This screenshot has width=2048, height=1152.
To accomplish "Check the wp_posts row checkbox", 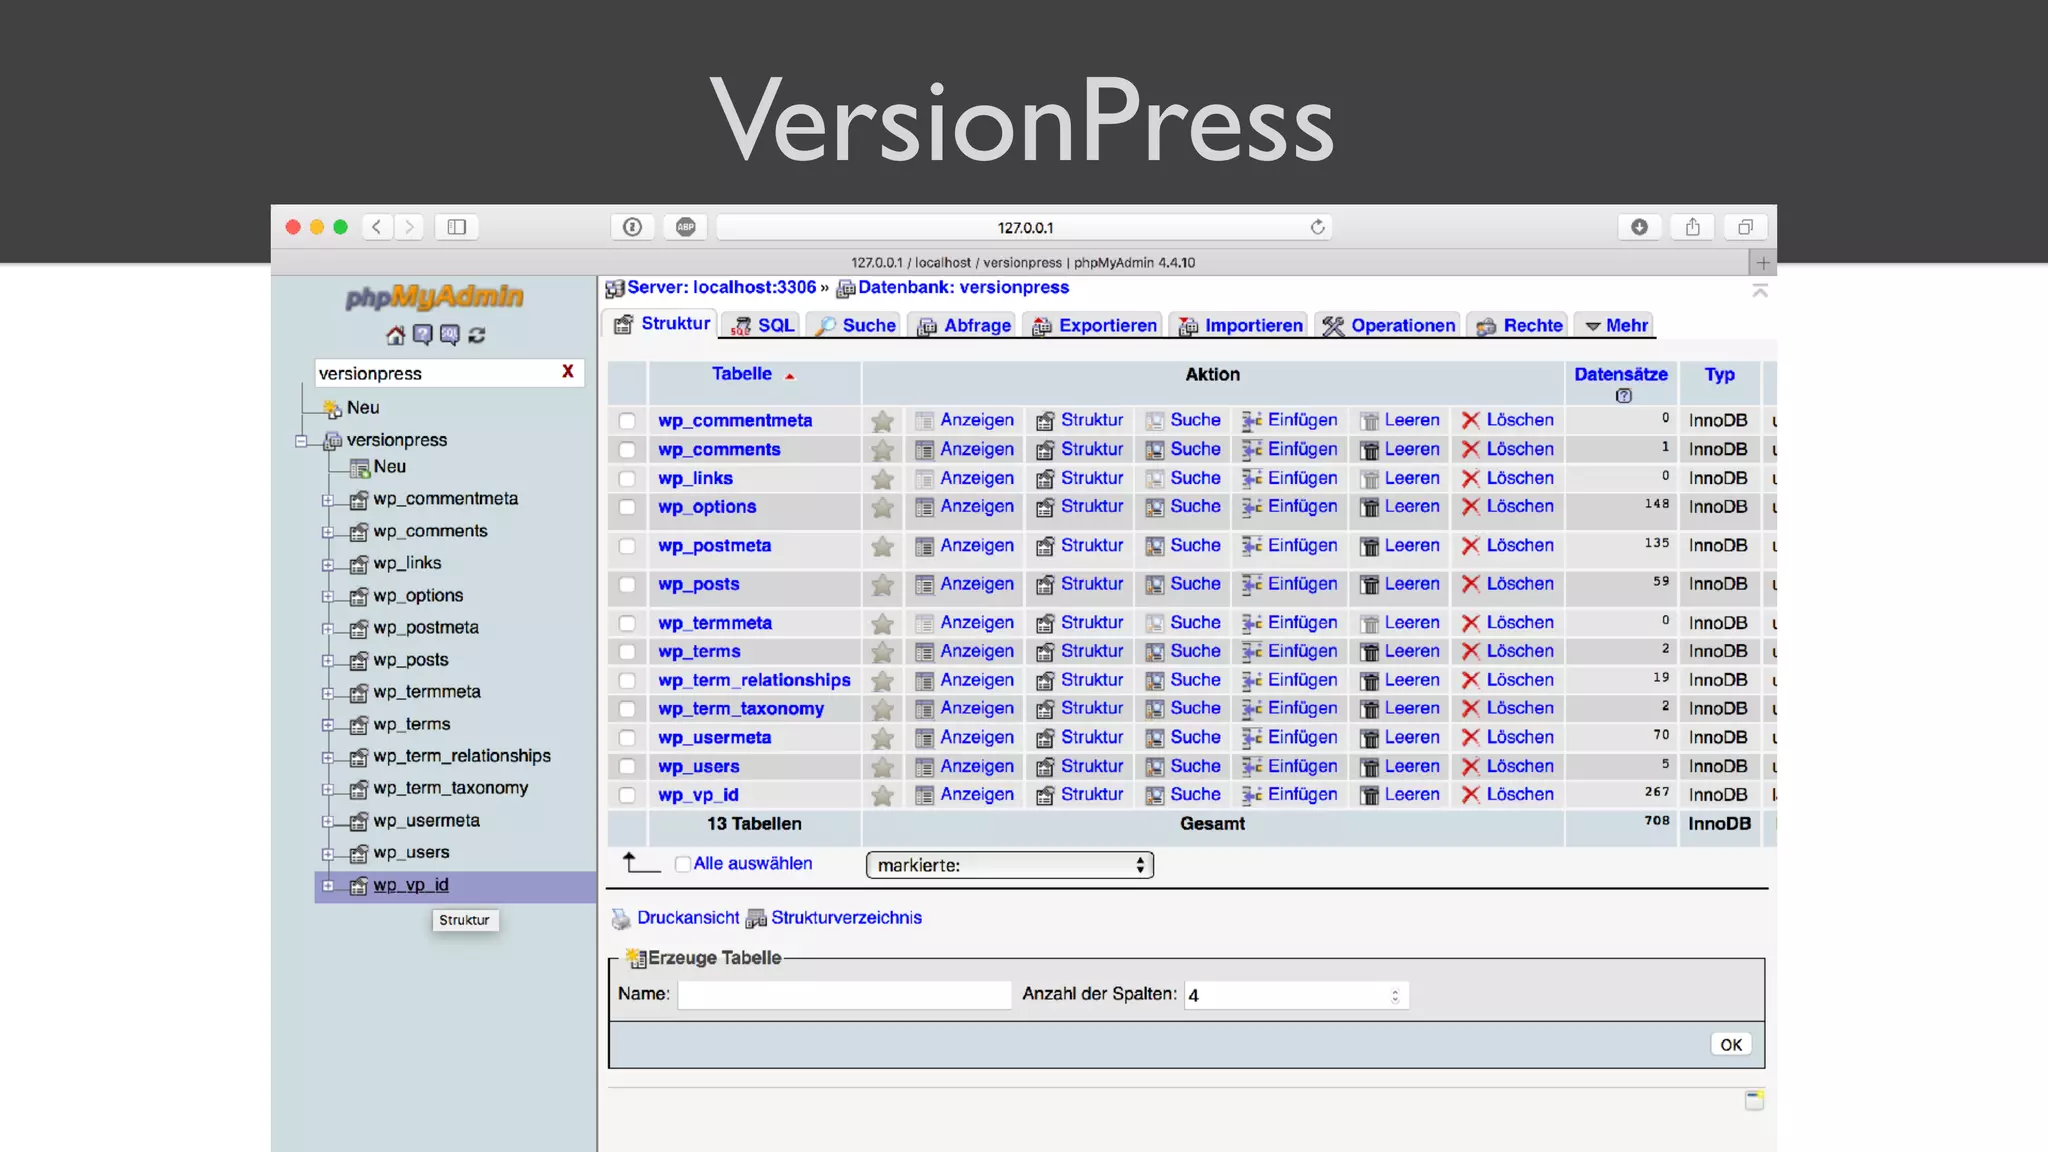I will 627,584.
